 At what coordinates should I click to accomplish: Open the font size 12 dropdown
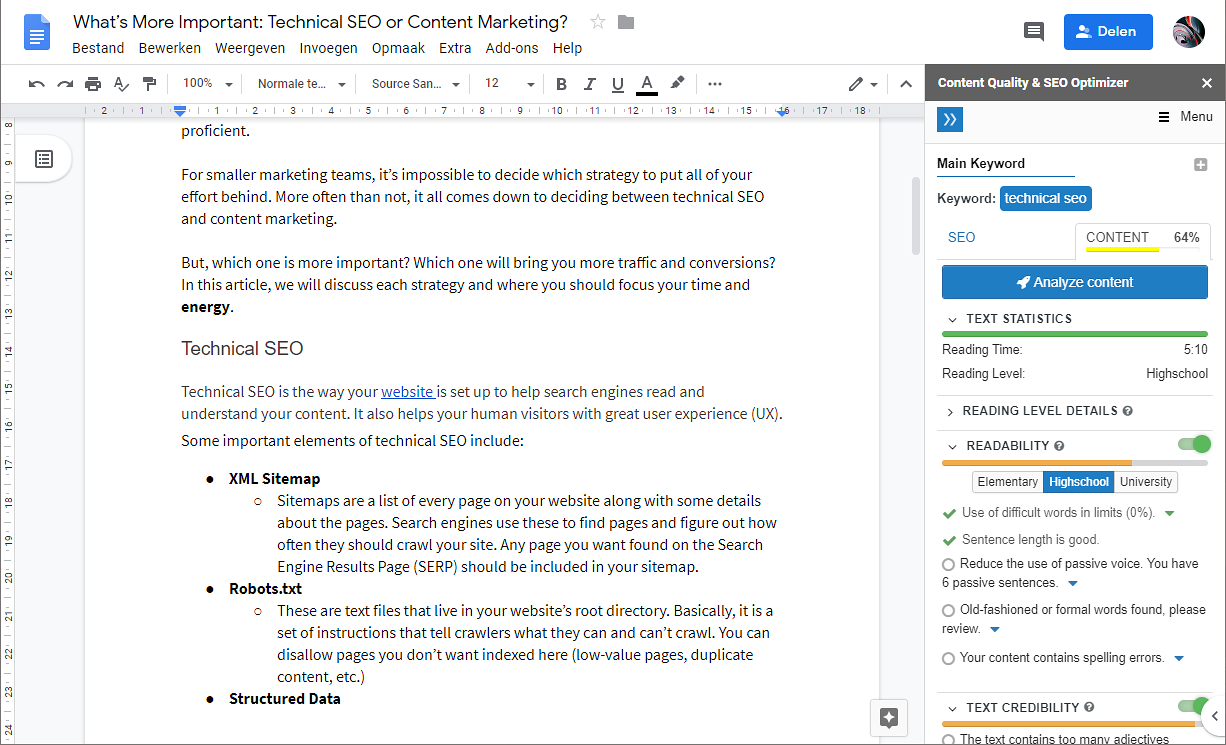pyautogui.click(x=509, y=84)
